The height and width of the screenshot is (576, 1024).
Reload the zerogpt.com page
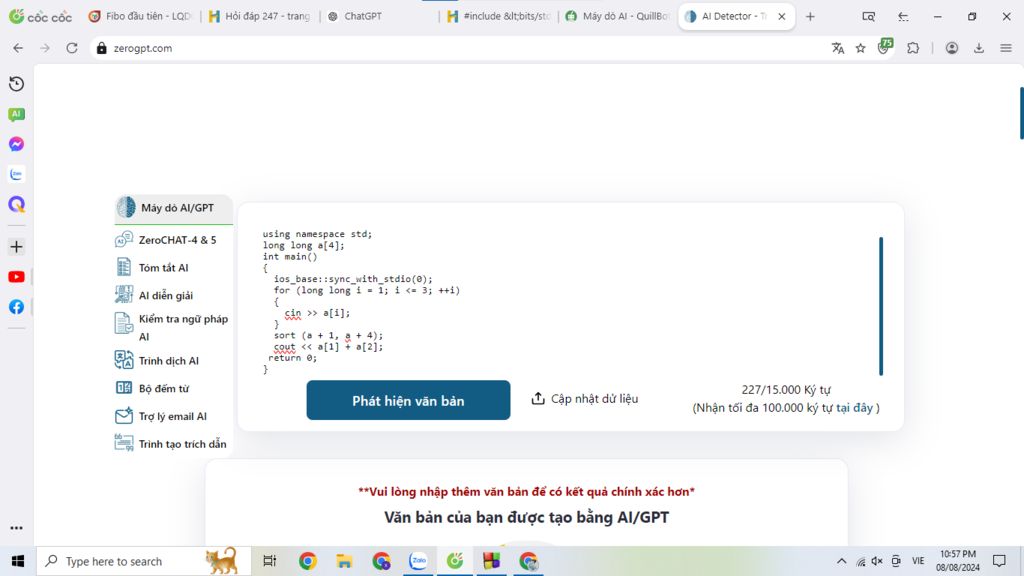72,48
